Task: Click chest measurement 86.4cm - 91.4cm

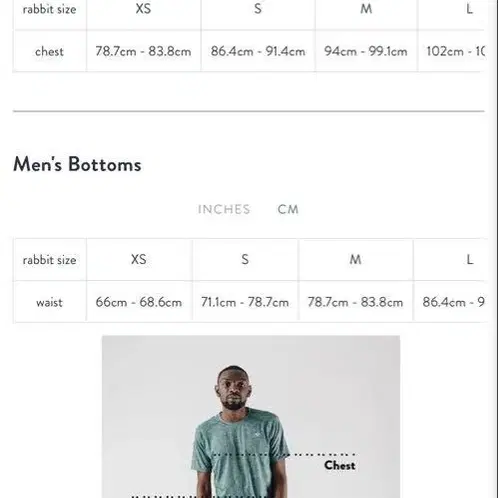Action: pyautogui.click(x=258, y=51)
